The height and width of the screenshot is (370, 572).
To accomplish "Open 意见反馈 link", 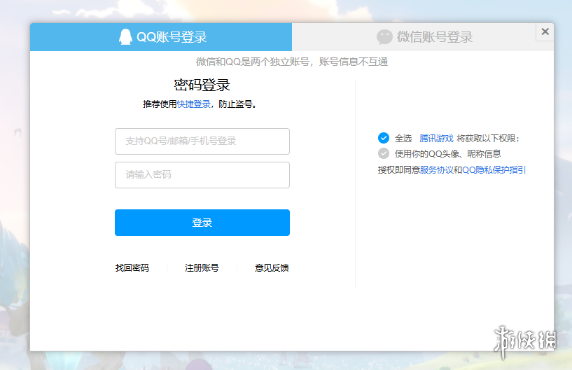I will 272,268.
